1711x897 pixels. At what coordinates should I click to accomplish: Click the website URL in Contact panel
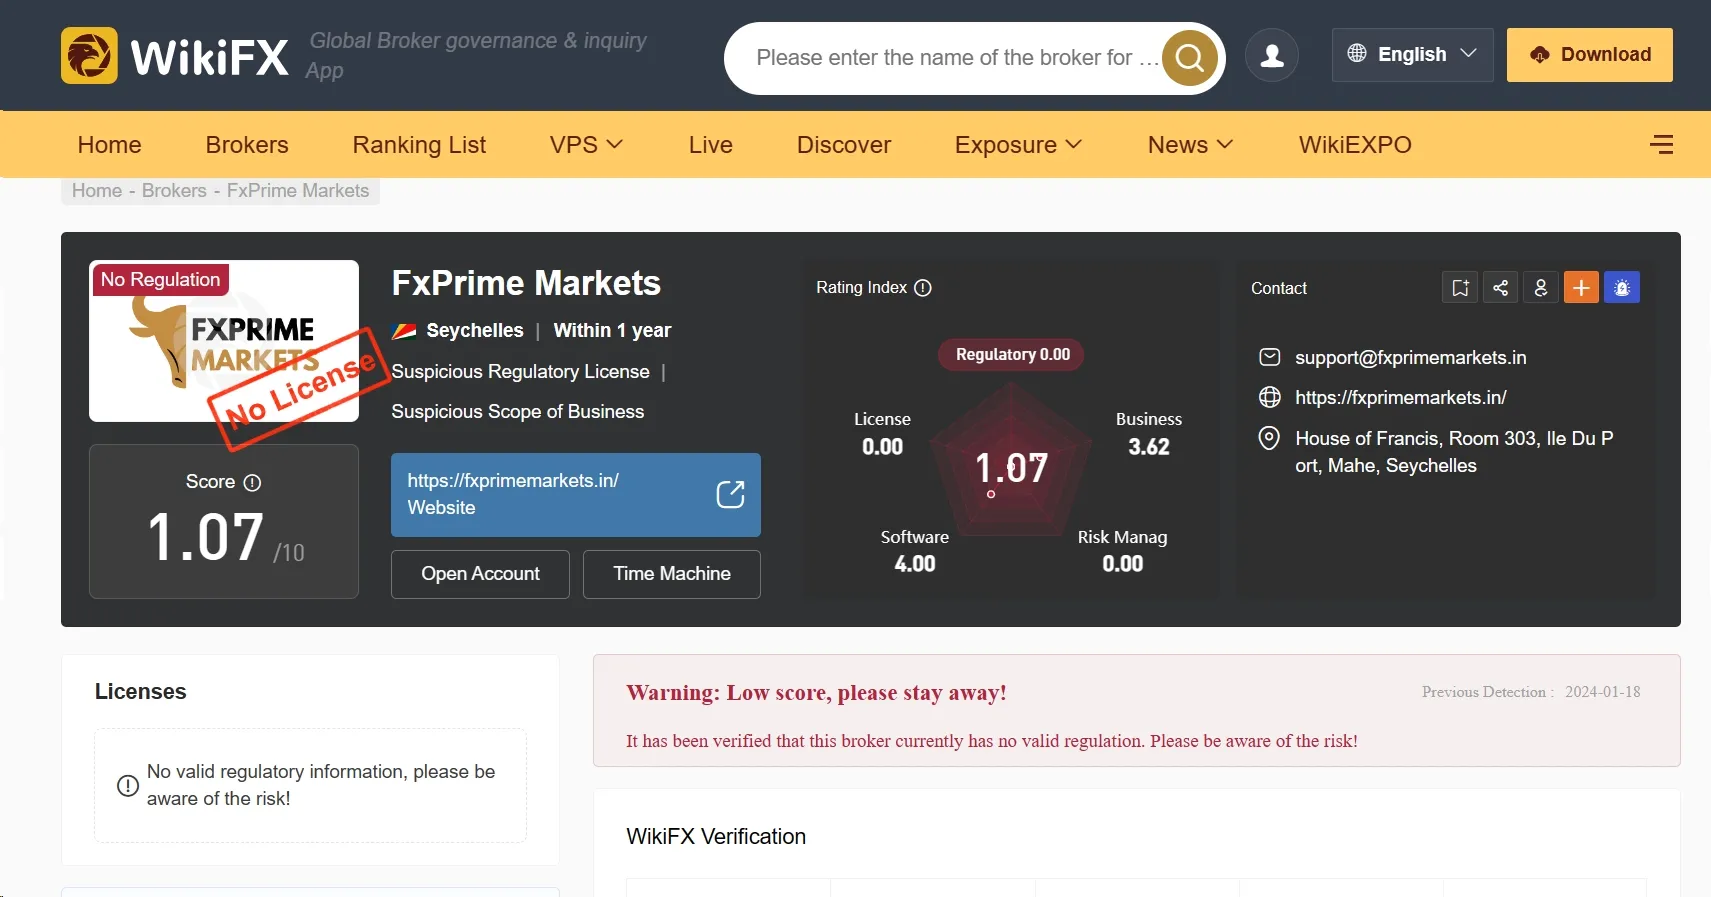(x=1401, y=397)
